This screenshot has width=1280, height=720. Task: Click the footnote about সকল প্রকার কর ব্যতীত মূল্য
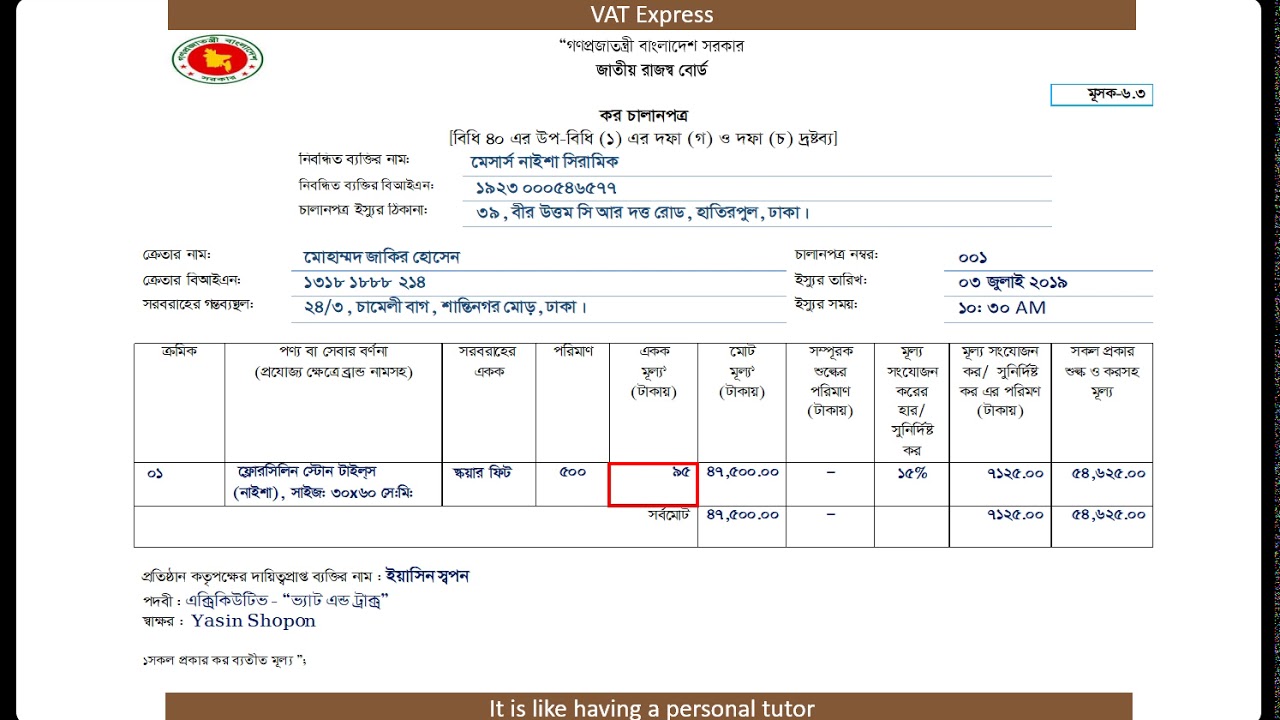tap(224, 661)
